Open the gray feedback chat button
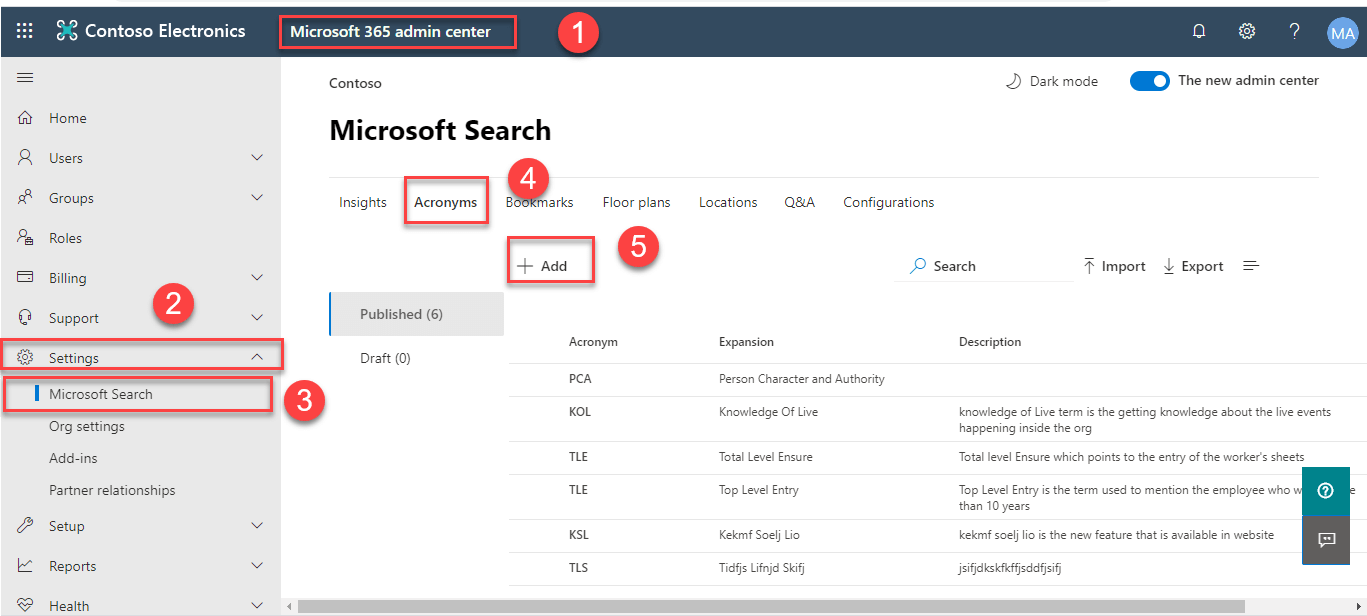This screenshot has height=616, width=1367. pyautogui.click(x=1326, y=540)
